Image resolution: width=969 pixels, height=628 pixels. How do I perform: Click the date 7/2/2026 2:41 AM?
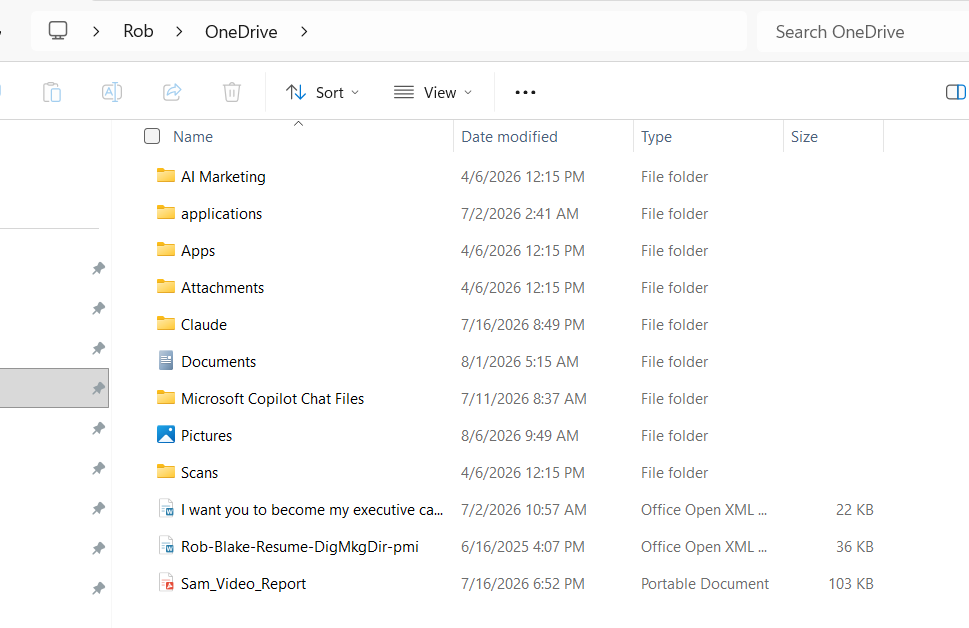520,214
